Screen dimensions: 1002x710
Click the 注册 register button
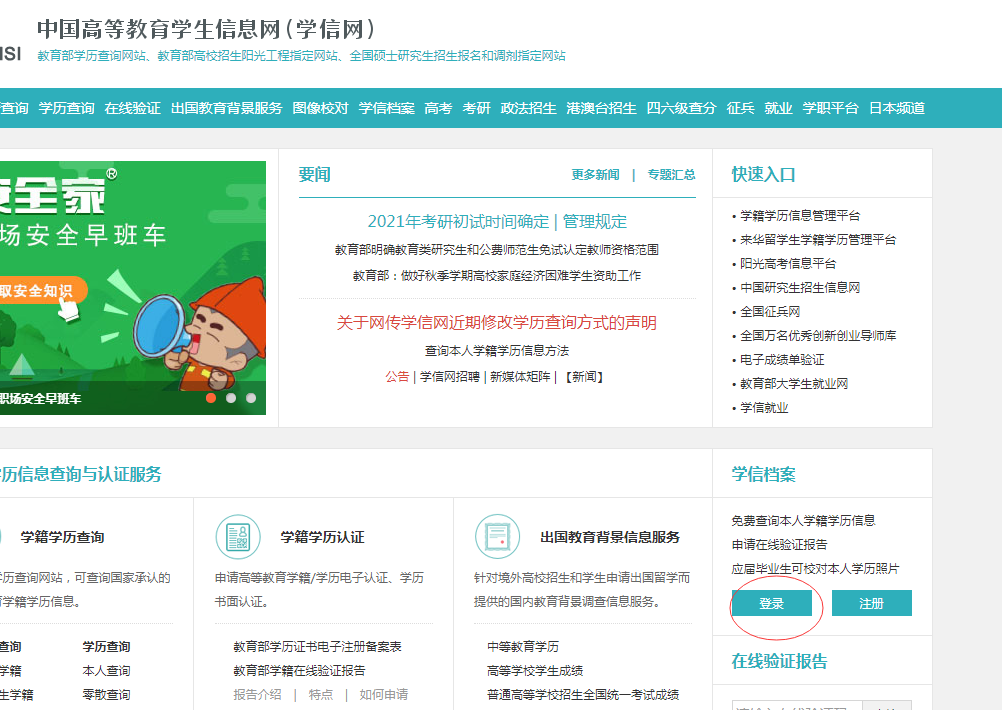pos(872,603)
